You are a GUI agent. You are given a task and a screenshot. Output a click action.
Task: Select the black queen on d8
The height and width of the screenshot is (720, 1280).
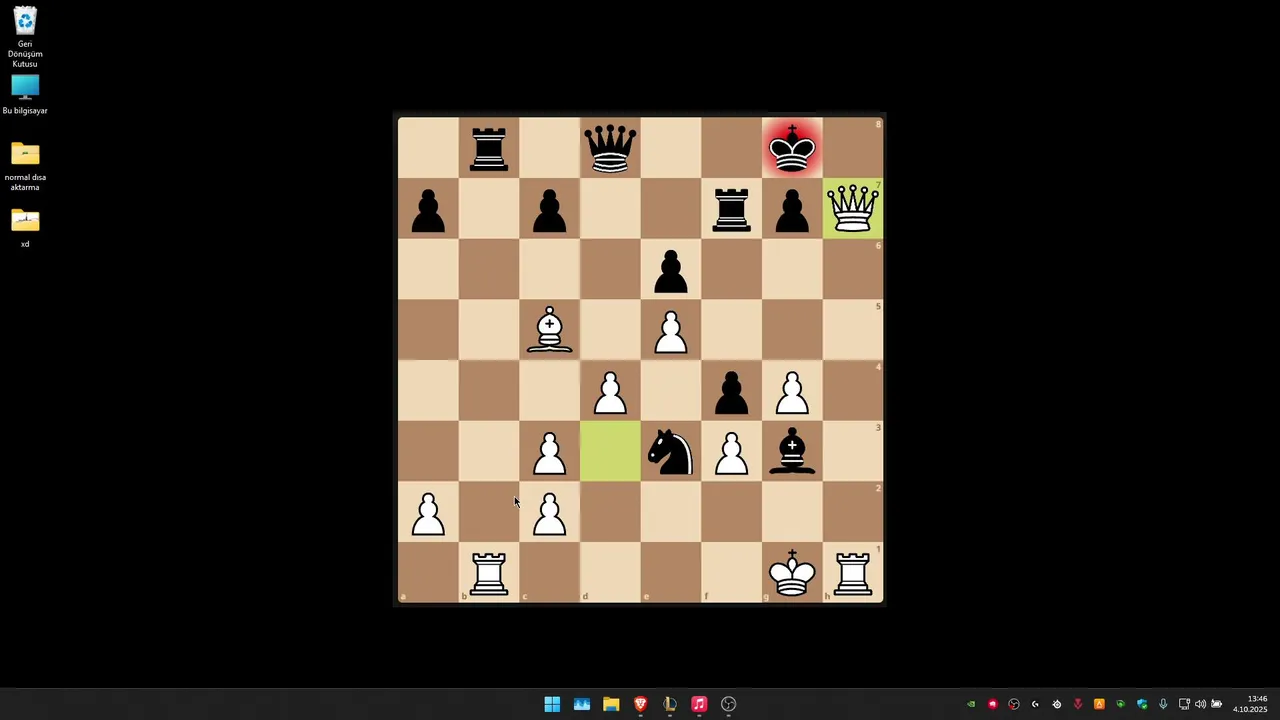(x=610, y=148)
